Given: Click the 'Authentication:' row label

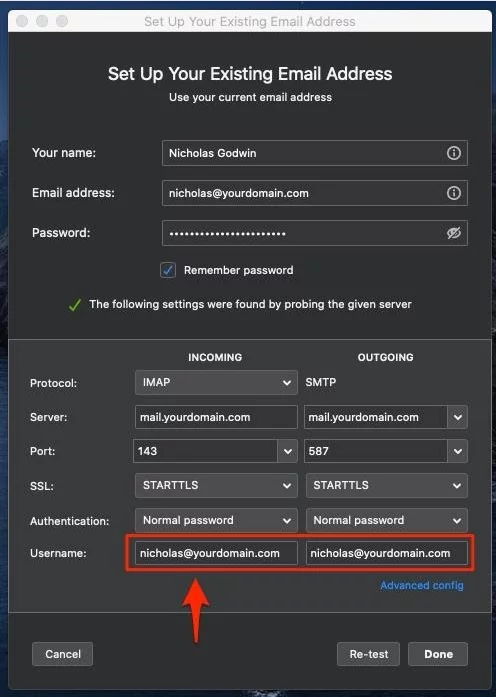Looking at the screenshot, I should click(70, 521).
